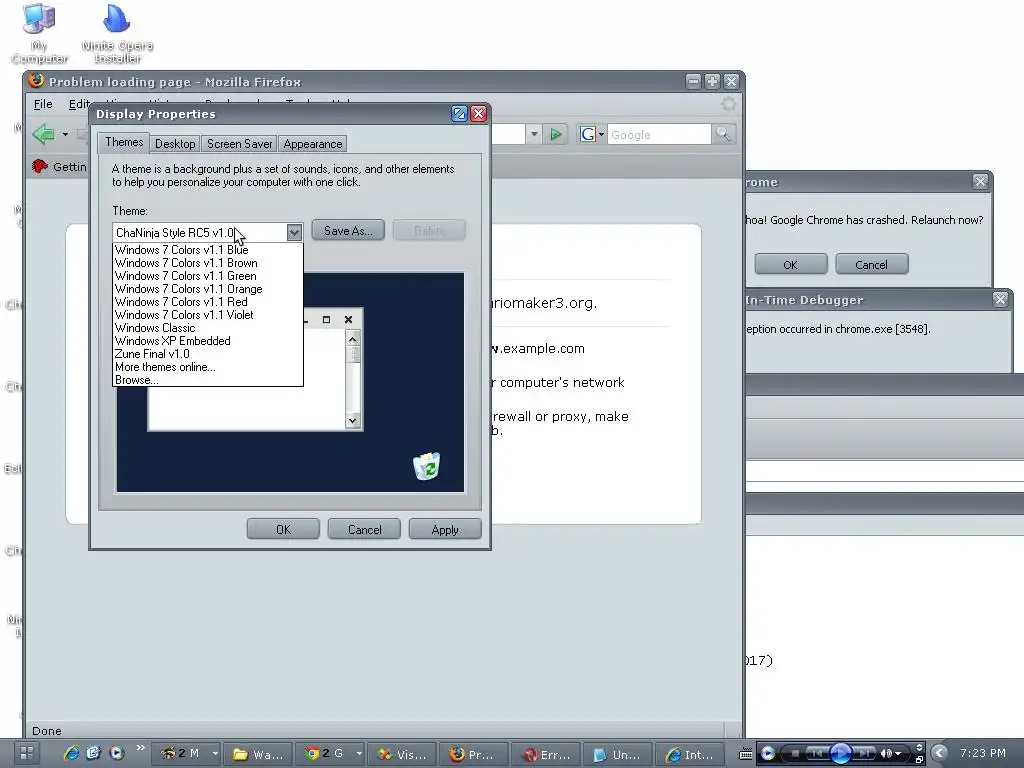This screenshot has width=1024, height=768.
Task: Launch Windows Media Player quick launch icon
Action: [116, 754]
